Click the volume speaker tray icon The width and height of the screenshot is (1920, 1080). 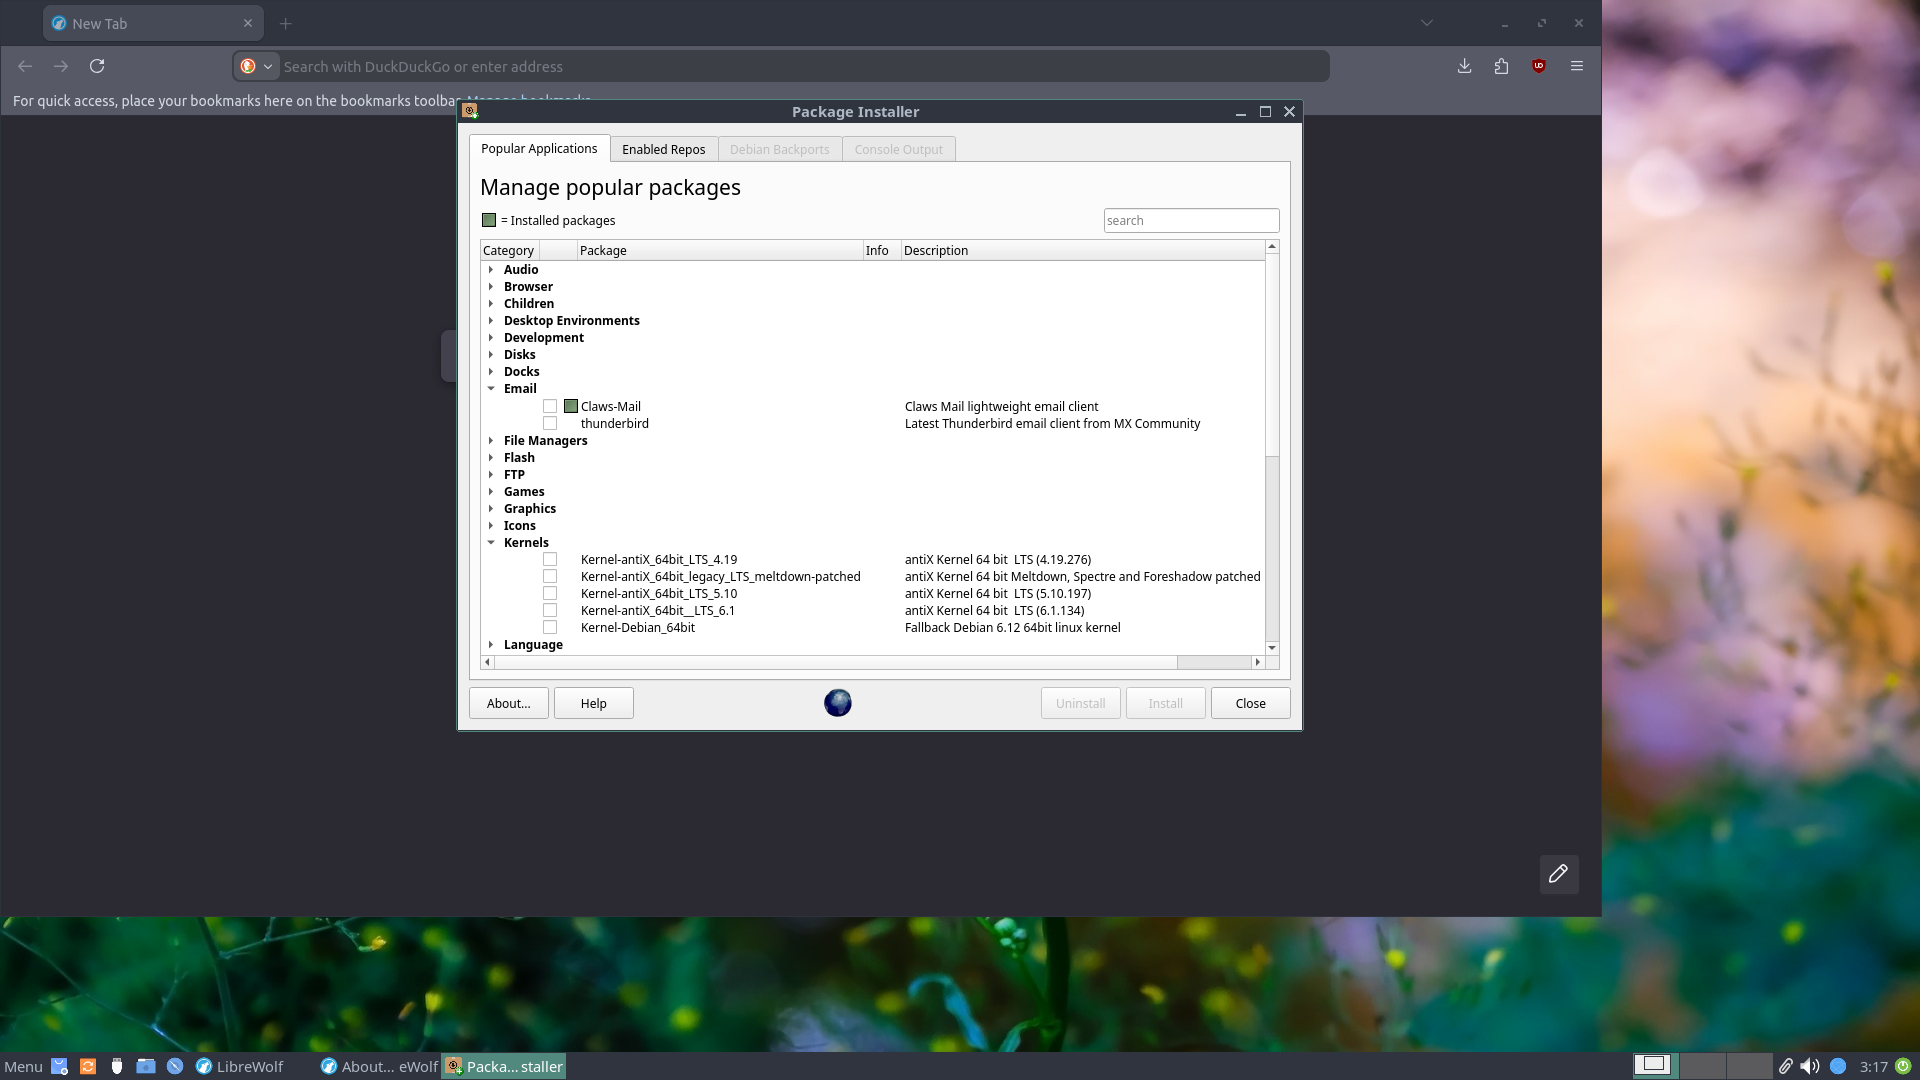pyautogui.click(x=1810, y=1066)
